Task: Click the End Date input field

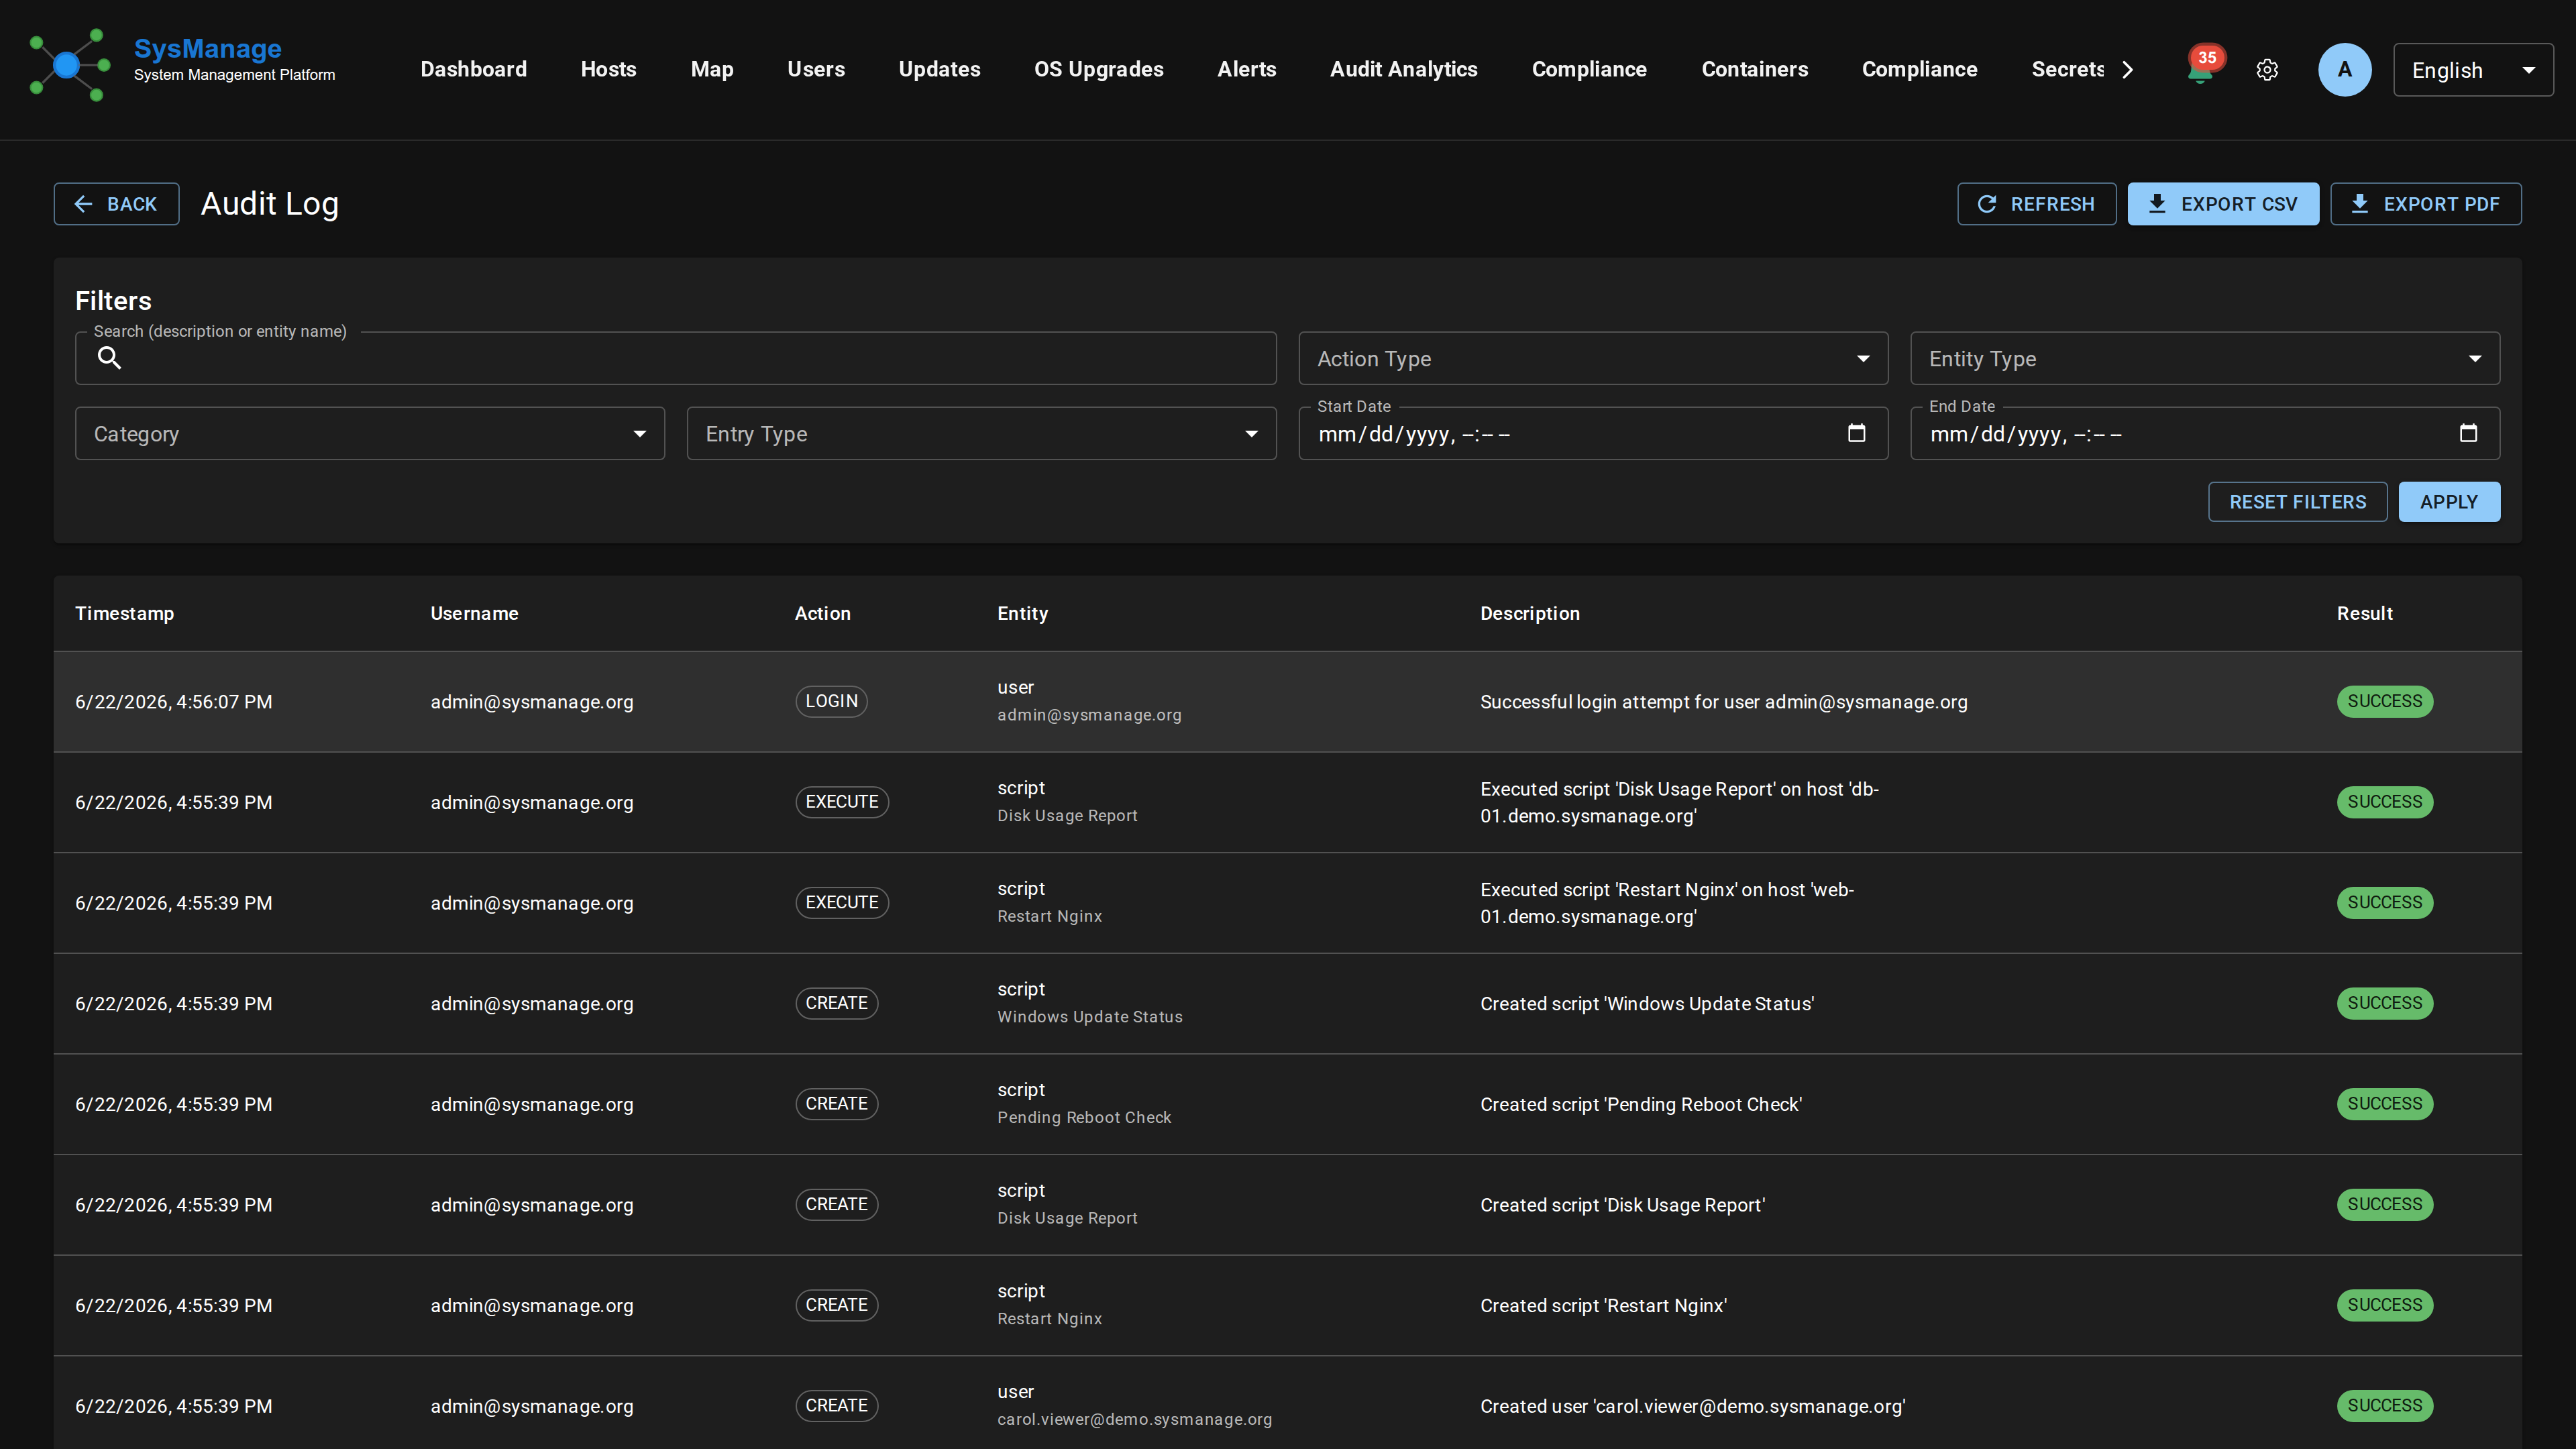Action: click(2205, 433)
